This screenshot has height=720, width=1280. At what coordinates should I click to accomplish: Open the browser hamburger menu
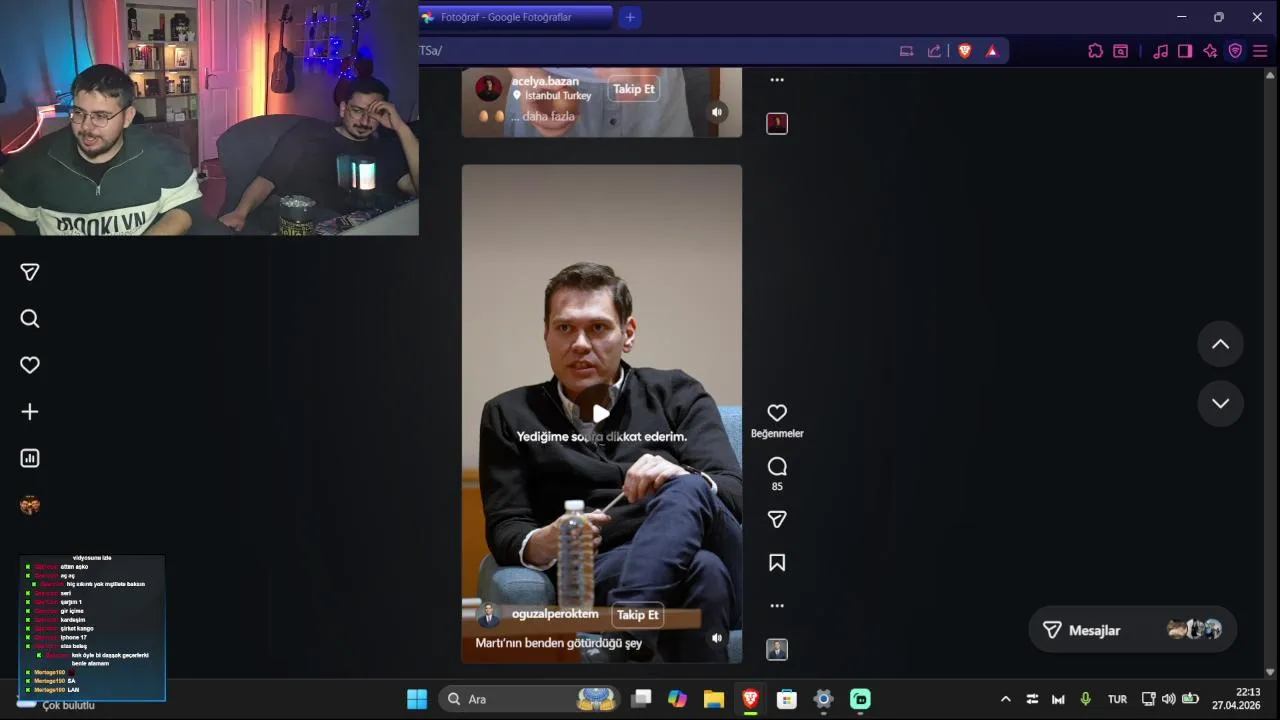1260,51
